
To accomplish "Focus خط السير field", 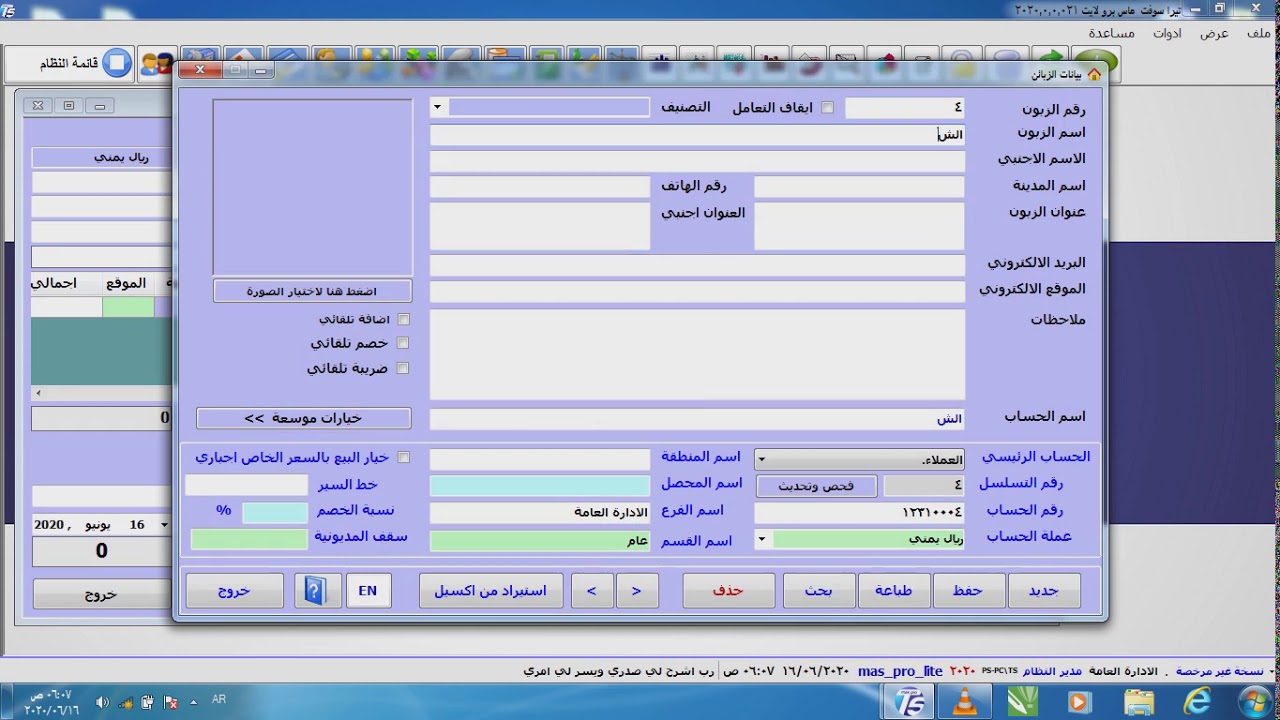I will (x=247, y=485).
